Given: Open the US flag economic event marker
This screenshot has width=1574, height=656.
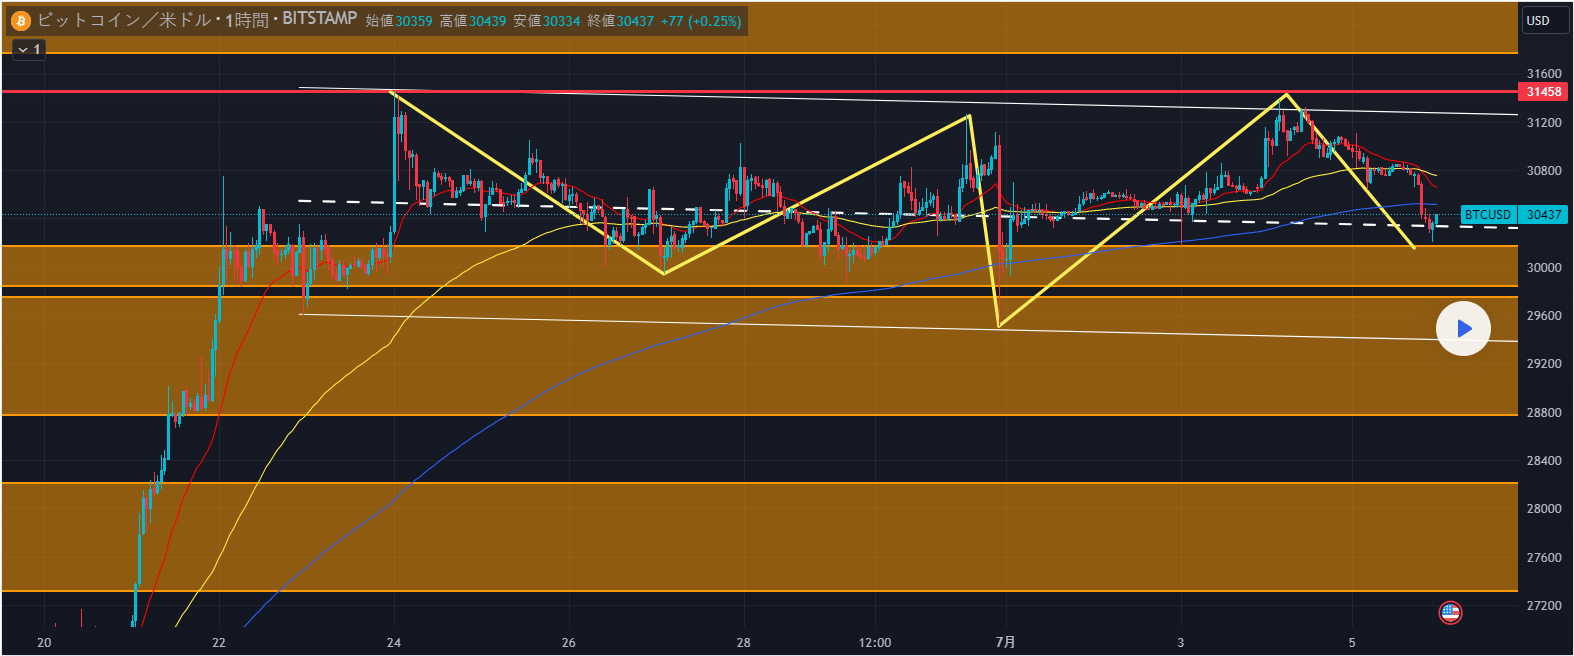Looking at the screenshot, I should [1450, 612].
